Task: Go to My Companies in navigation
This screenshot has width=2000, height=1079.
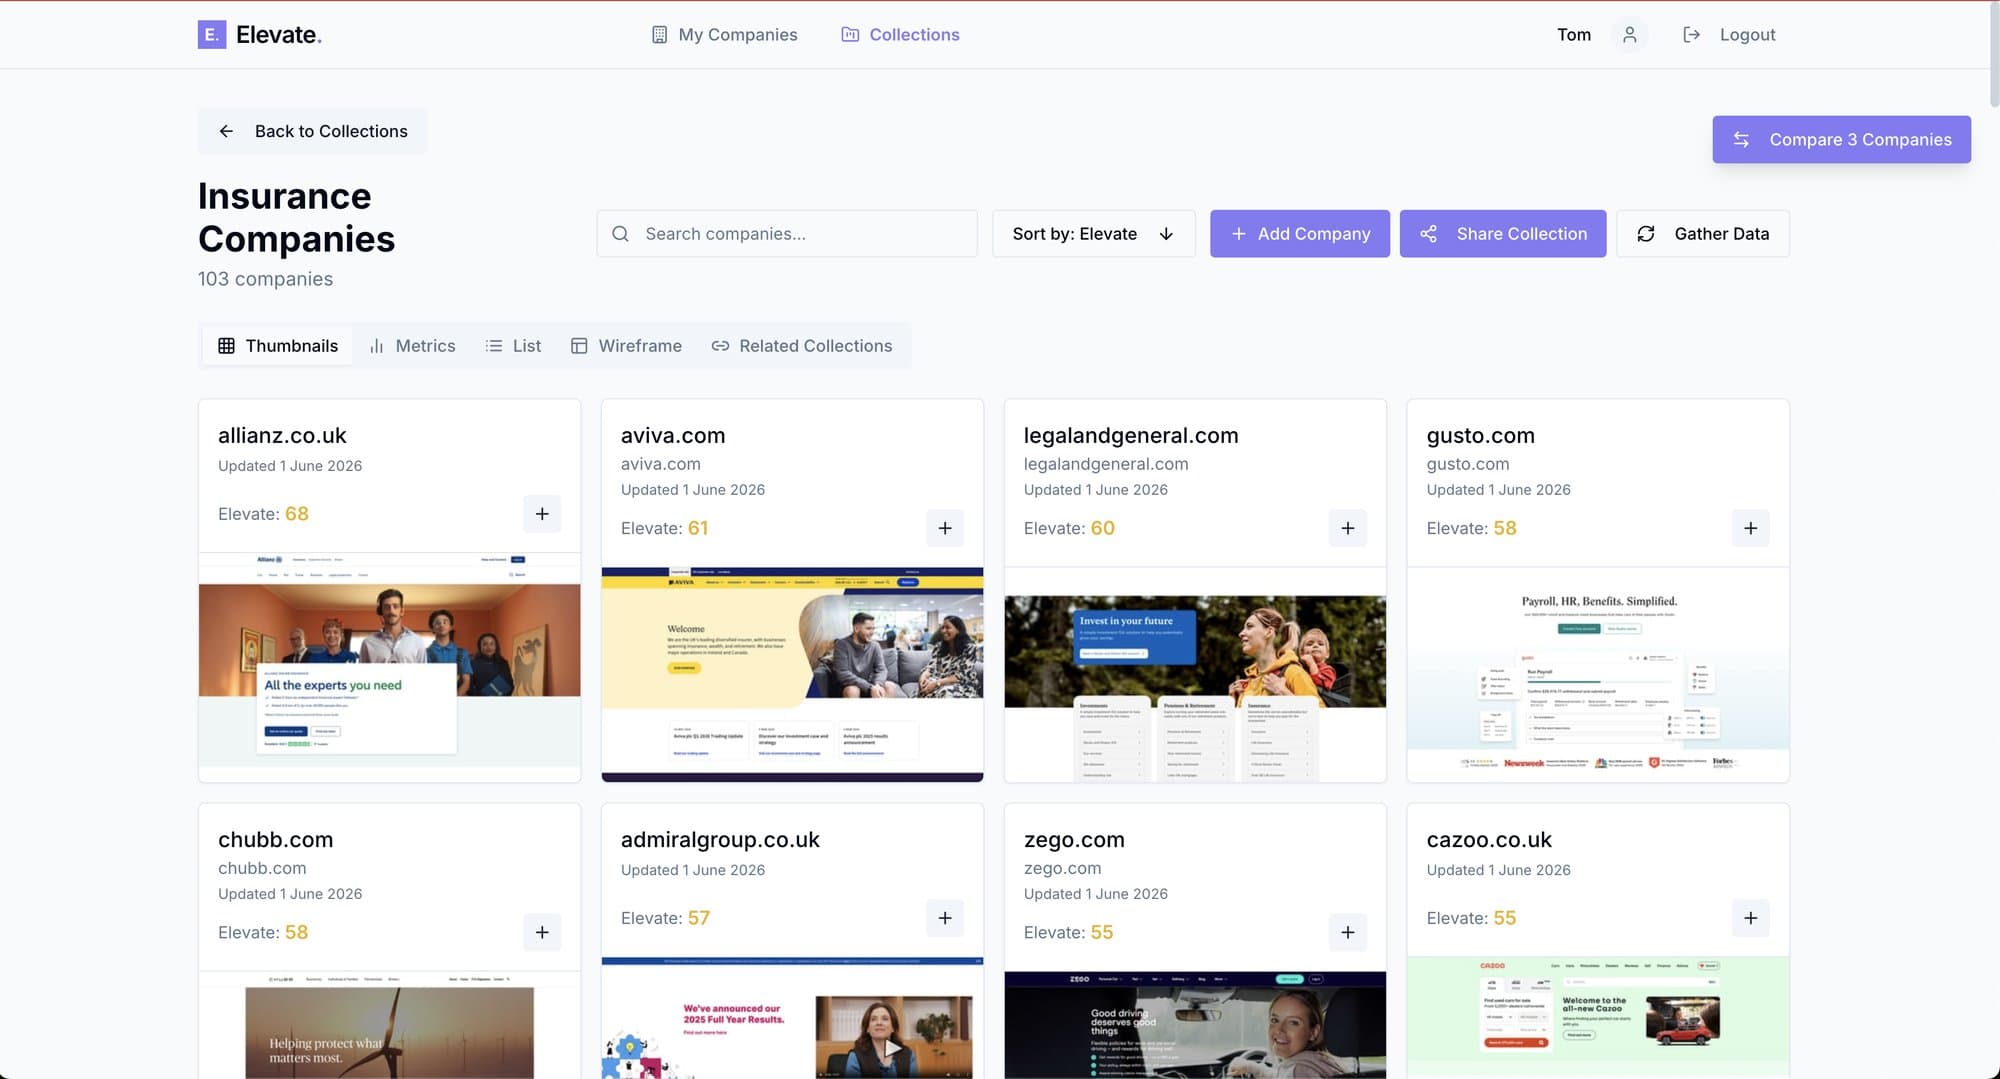Action: coord(725,35)
